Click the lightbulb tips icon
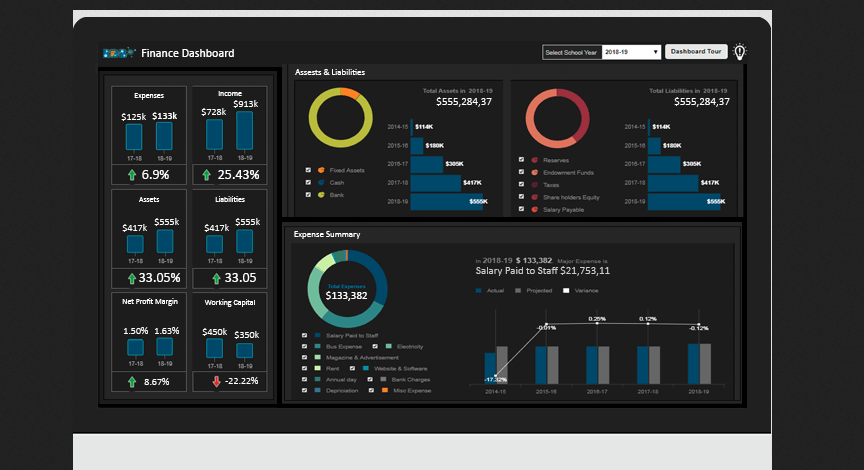Image resolution: width=864 pixels, height=470 pixels. (x=740, y=52)
